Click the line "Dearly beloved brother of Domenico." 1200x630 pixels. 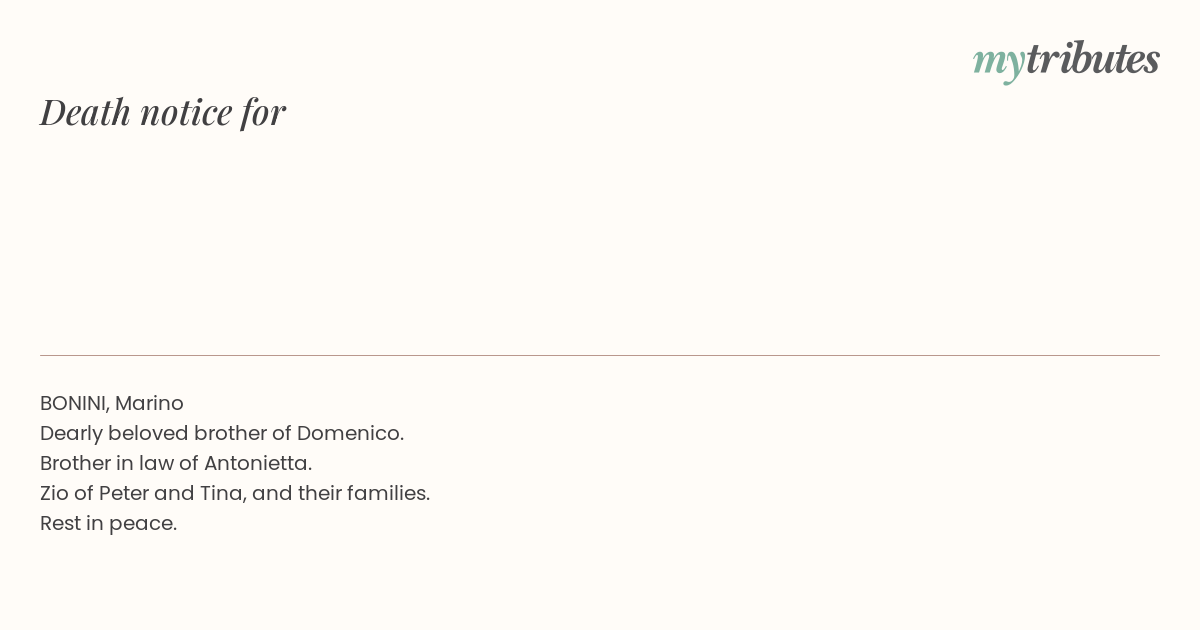222,433
